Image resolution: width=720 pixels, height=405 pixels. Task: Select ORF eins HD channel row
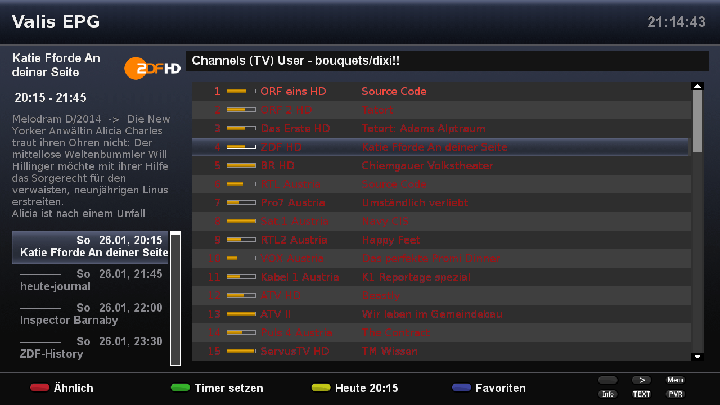440,91
